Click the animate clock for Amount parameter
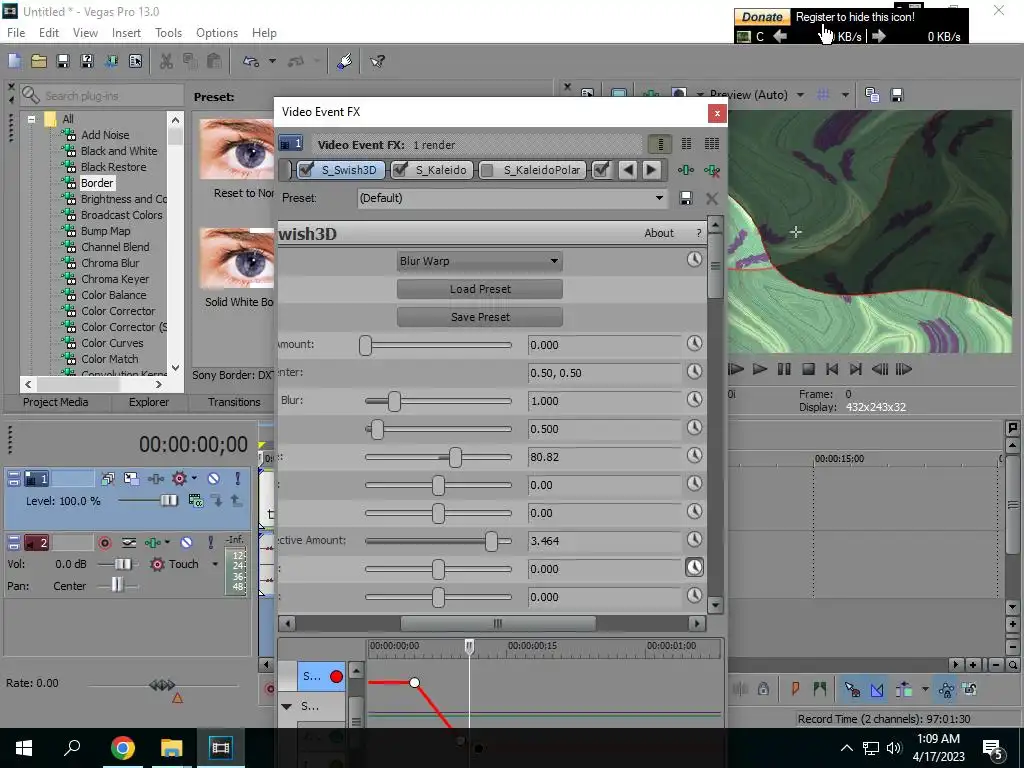 pyautogui.click(x=694, y=343)
